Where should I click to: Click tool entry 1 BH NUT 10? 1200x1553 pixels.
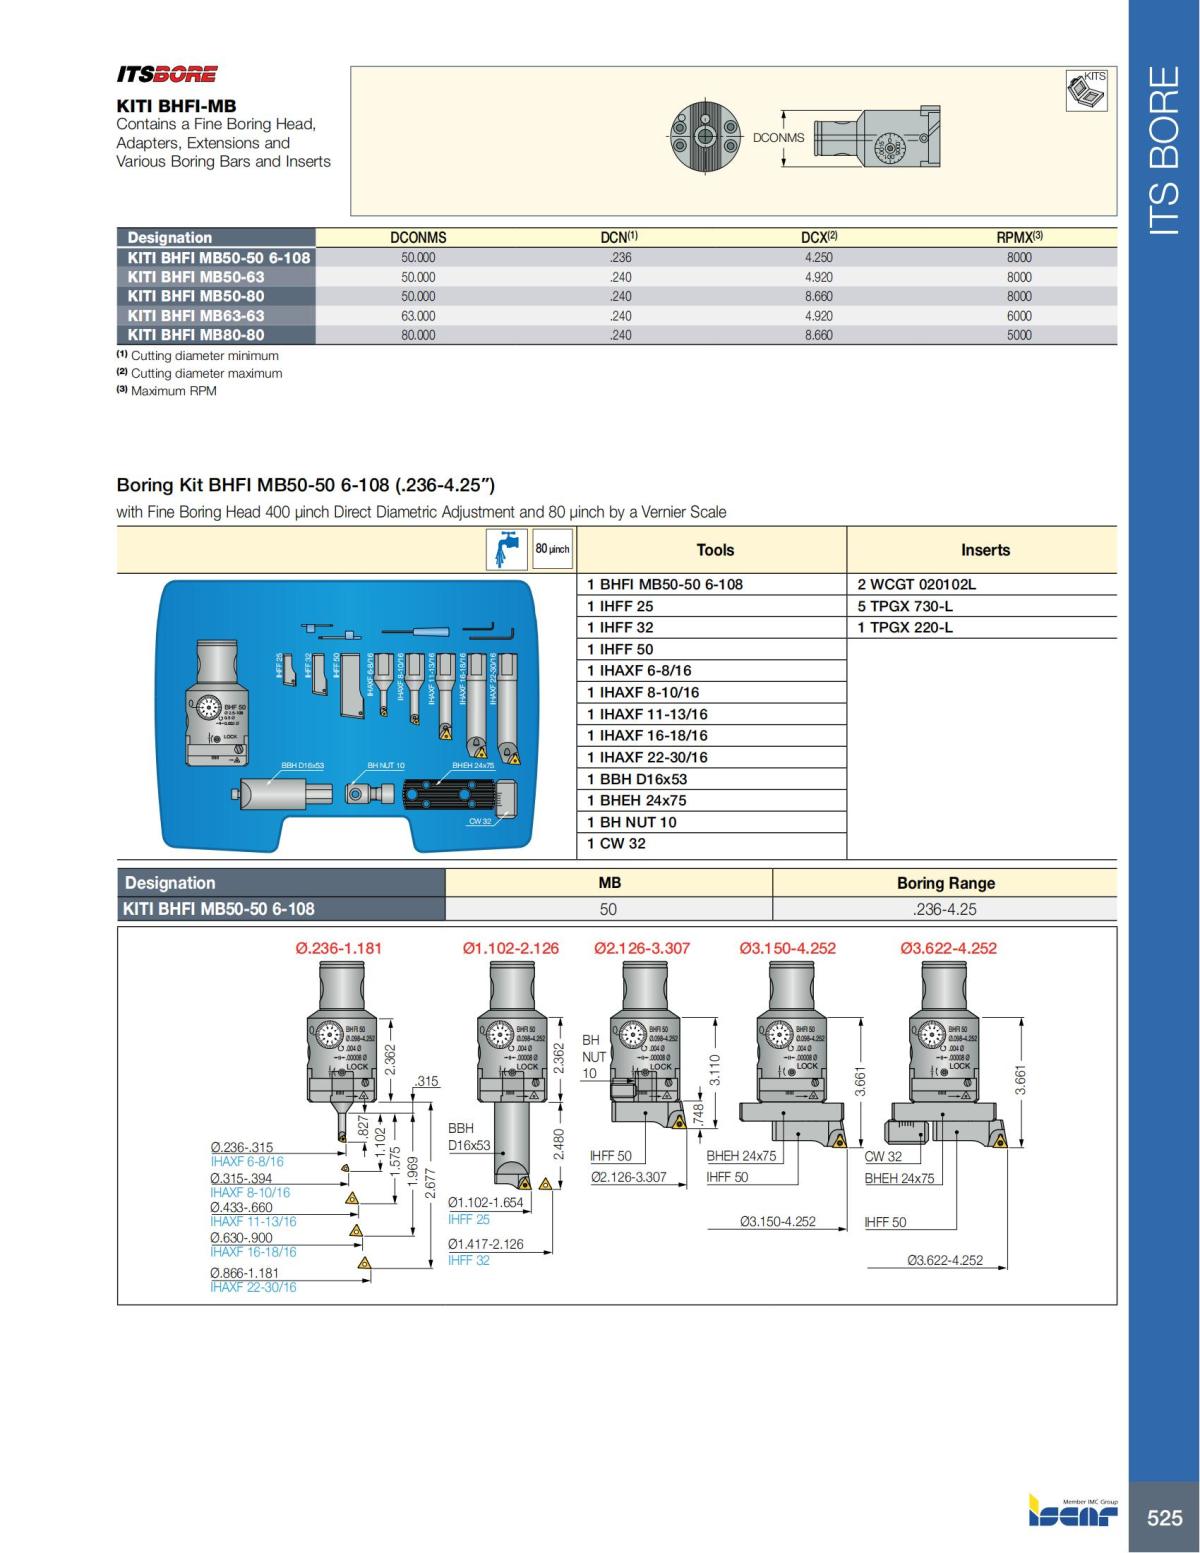(632, 822)
